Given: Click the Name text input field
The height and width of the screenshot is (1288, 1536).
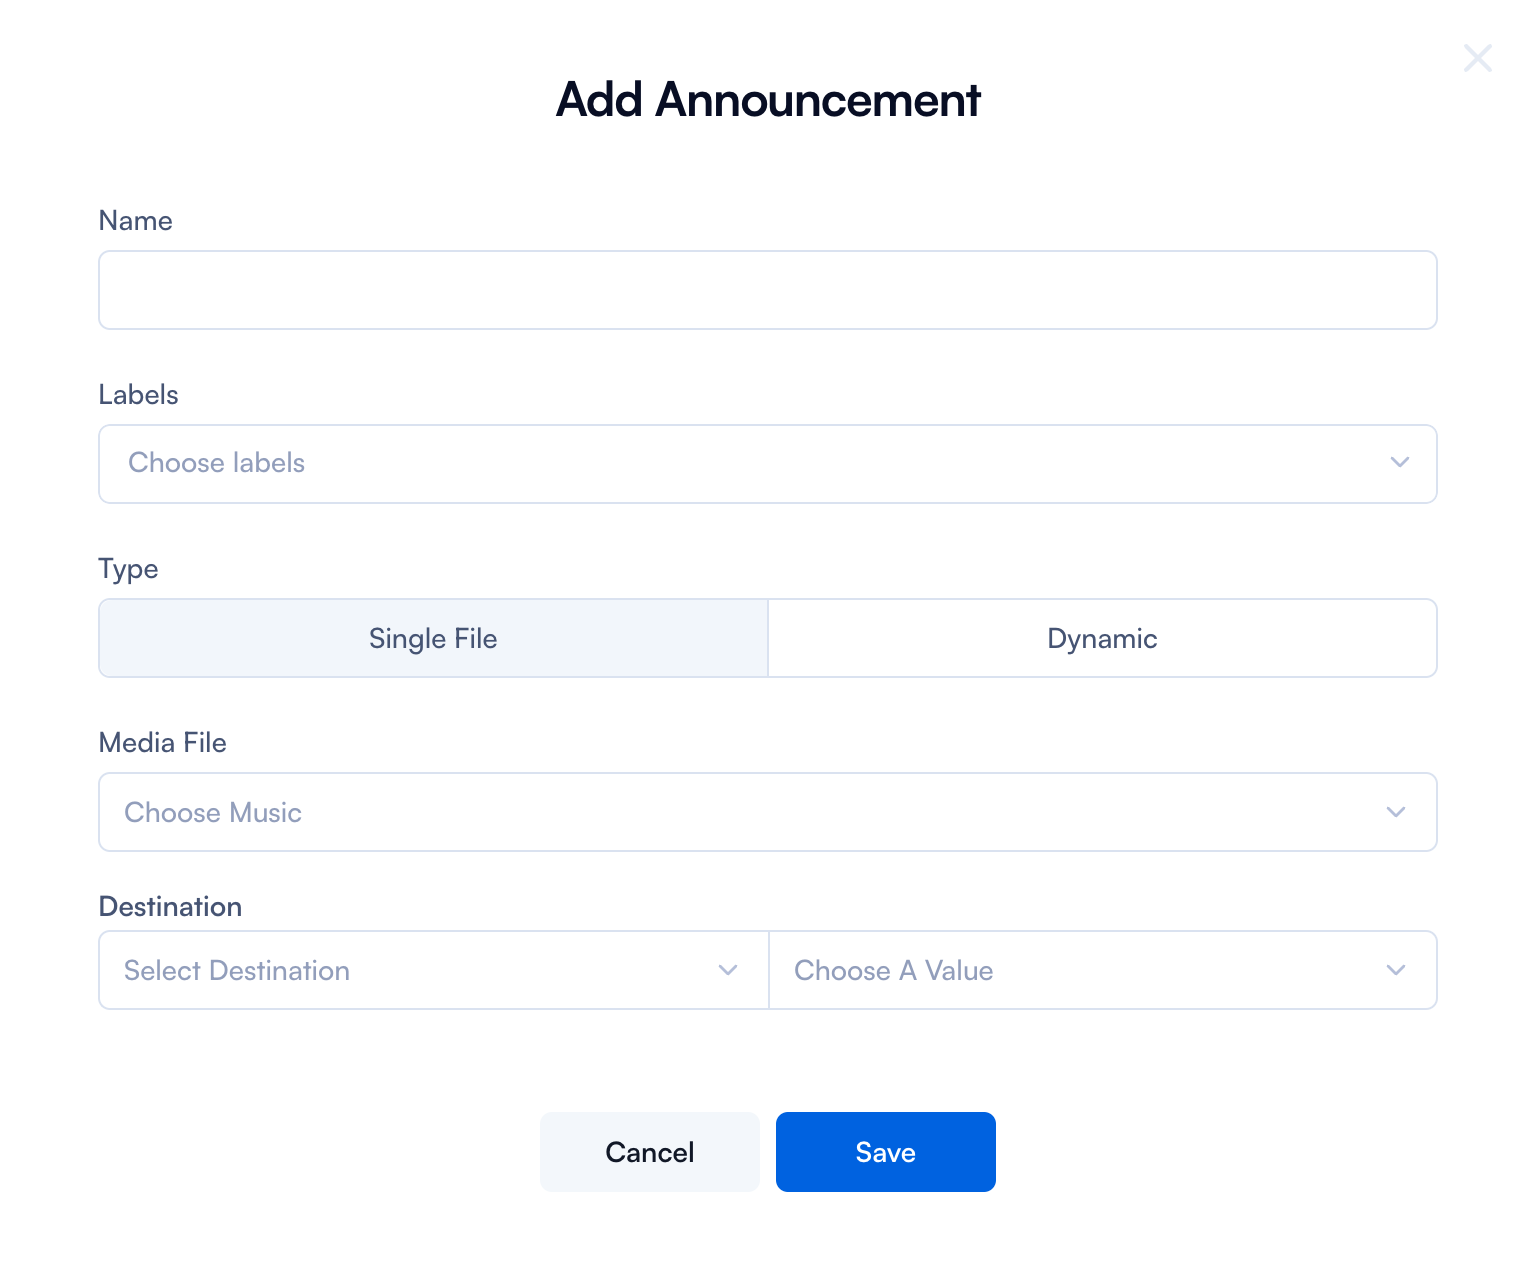Looking at the screenshot, I should (x=767, y=290).
